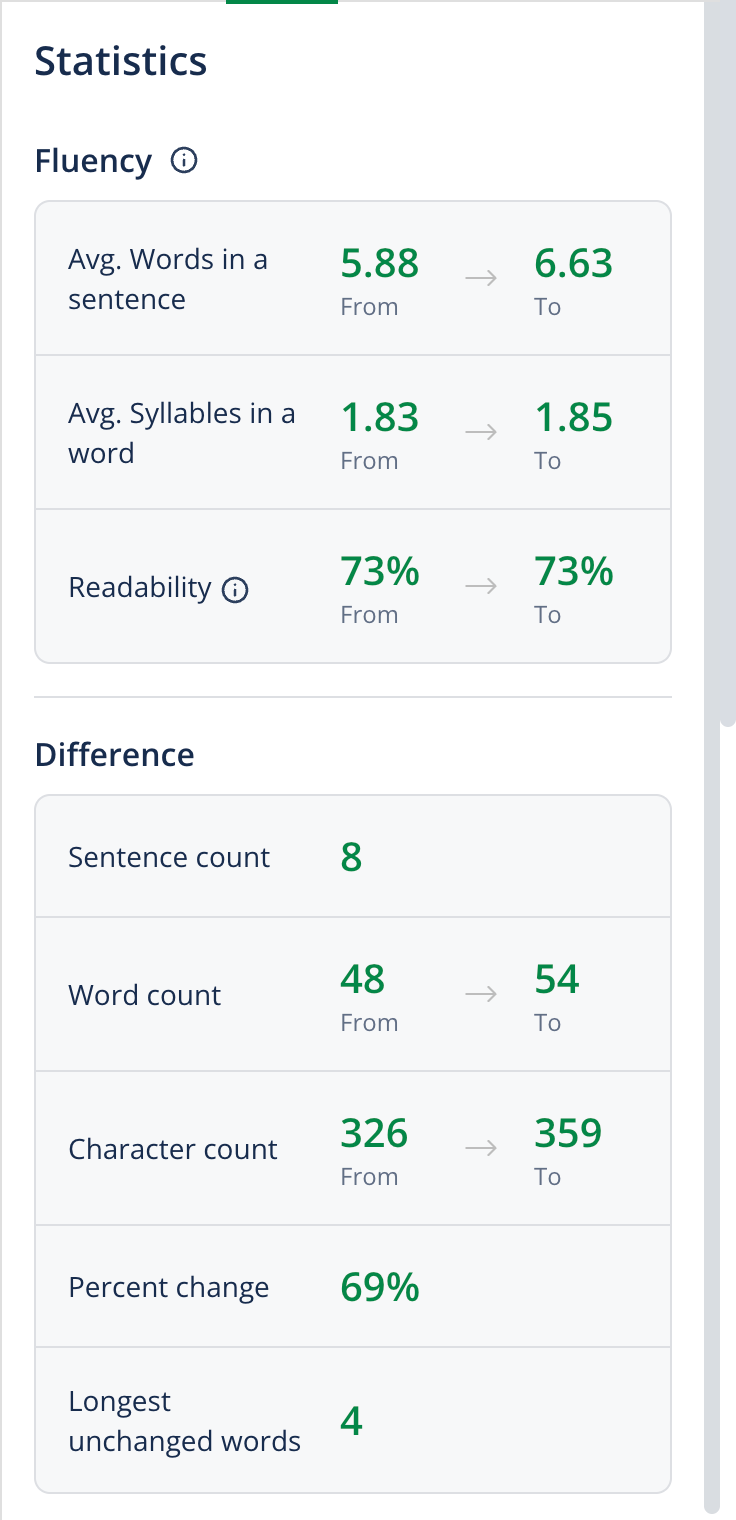
Task: Select the Statistics panel heading
Action: coord(121,61)
